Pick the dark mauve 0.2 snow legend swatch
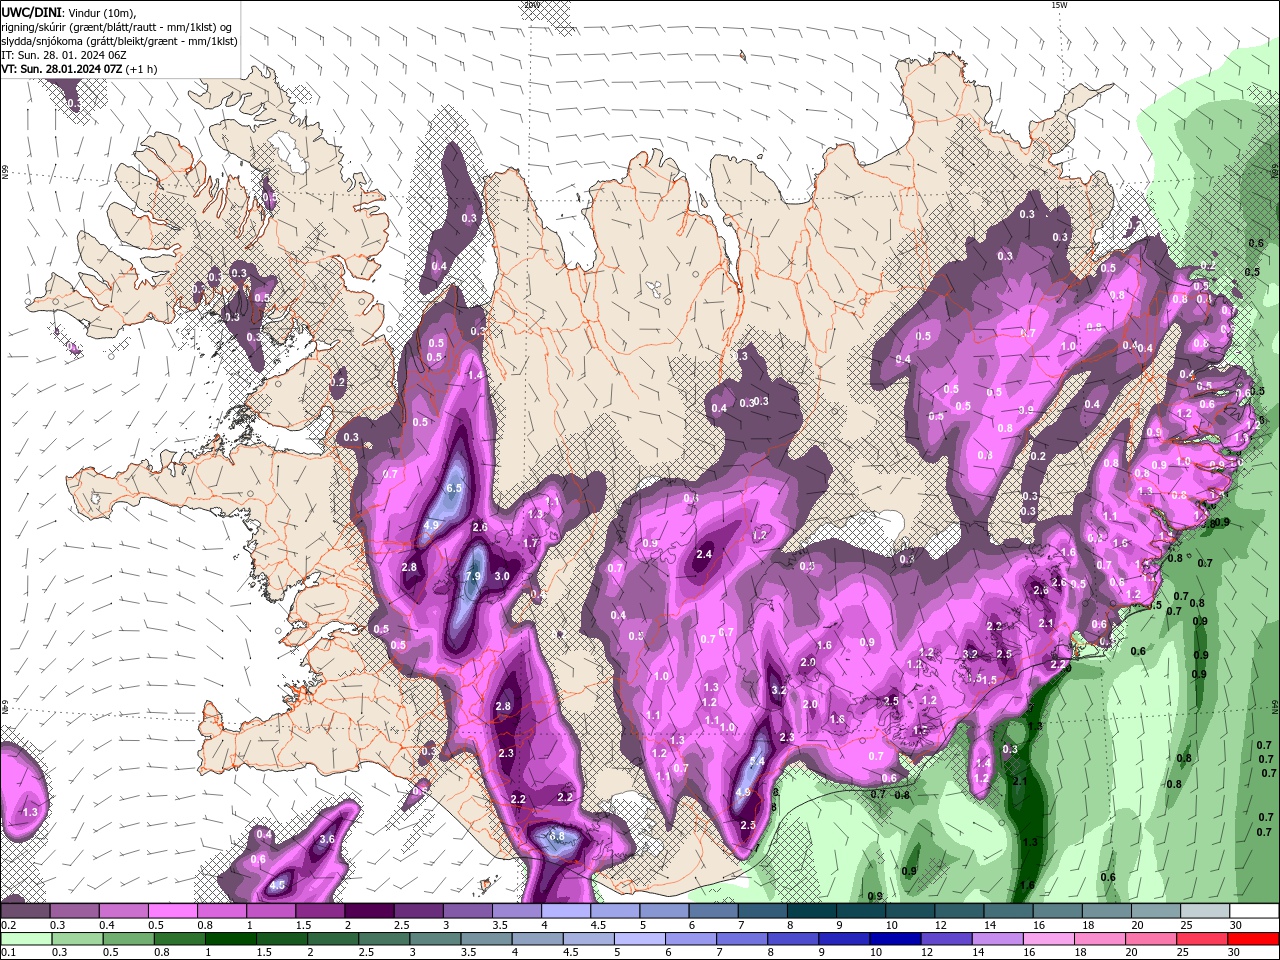The image size is (1280, 960). coord(25,911)
